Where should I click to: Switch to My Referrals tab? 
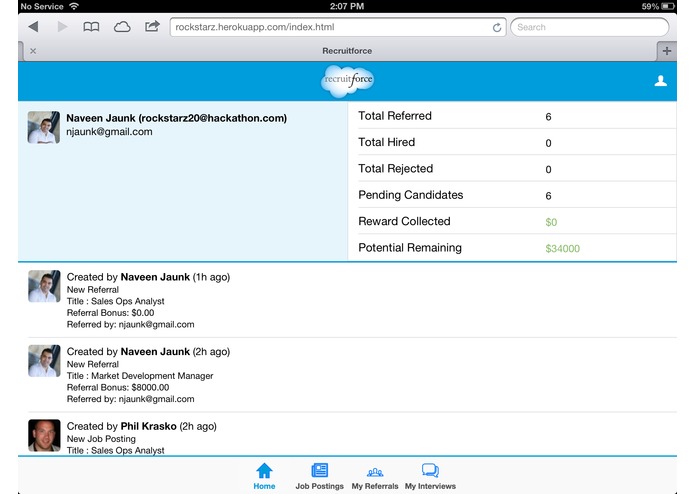click(x=375, y=476)
